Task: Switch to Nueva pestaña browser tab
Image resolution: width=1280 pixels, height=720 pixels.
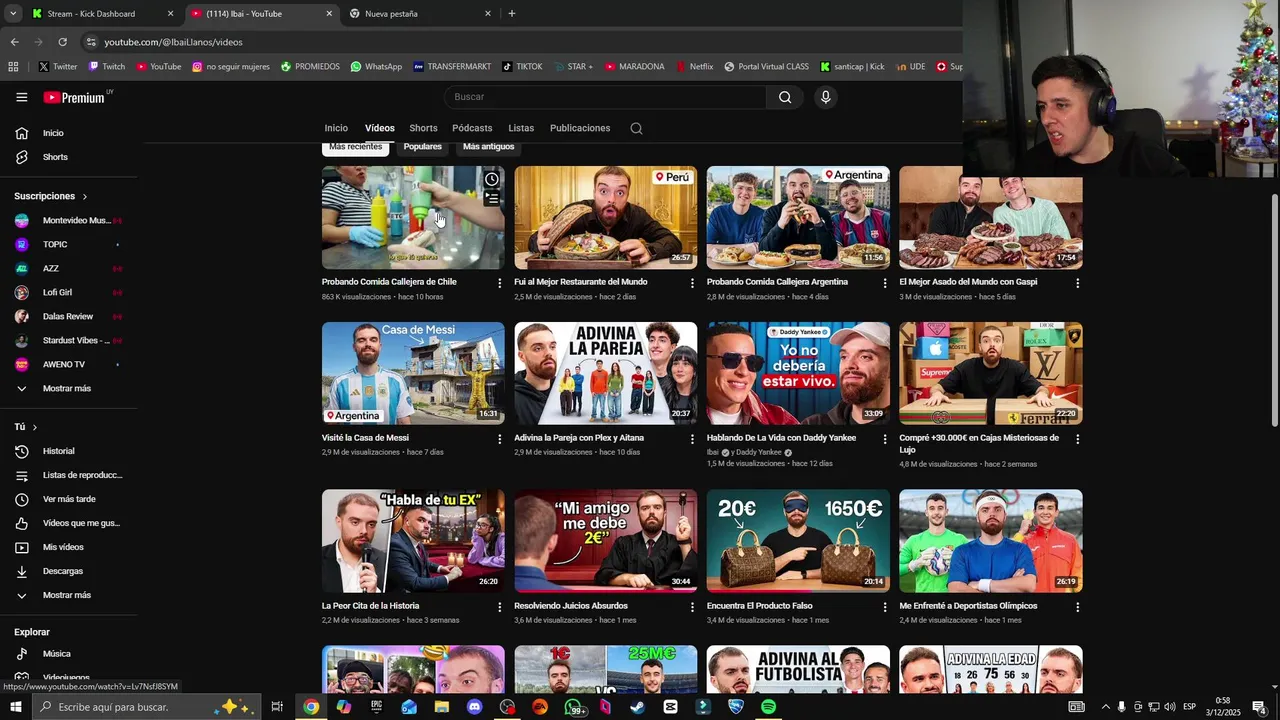Action: (x=420, y=14)
